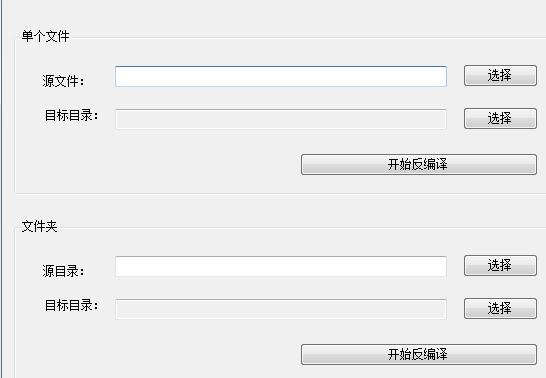Click the 源目录 input field
The height and width of the screenshot is (378, 546).
281,267
